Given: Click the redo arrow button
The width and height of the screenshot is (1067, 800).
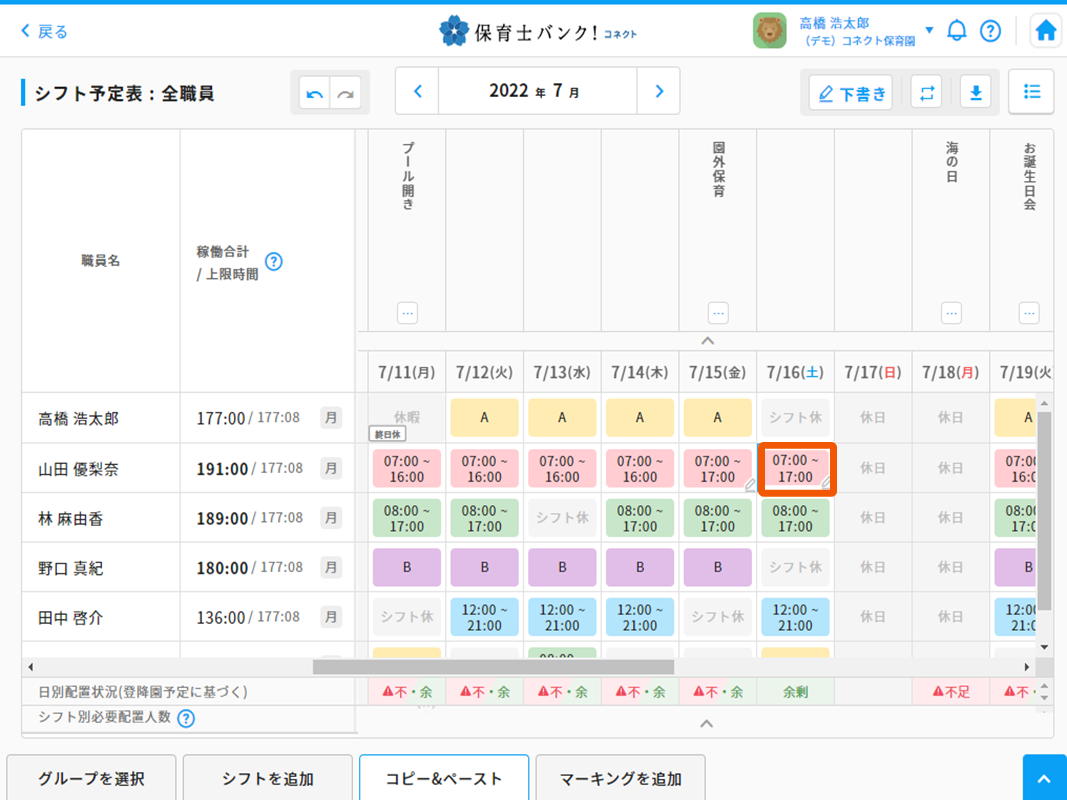Looking at the screenshot, I should pyautogui.click(x=345, y=93).
